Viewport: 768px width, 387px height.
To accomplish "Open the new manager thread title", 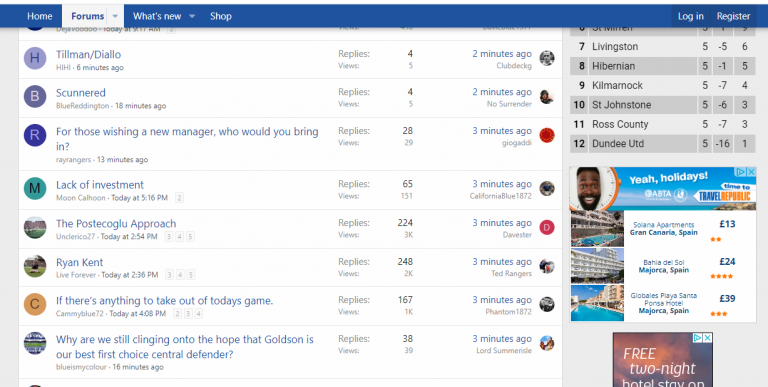I will coord(187,139).
